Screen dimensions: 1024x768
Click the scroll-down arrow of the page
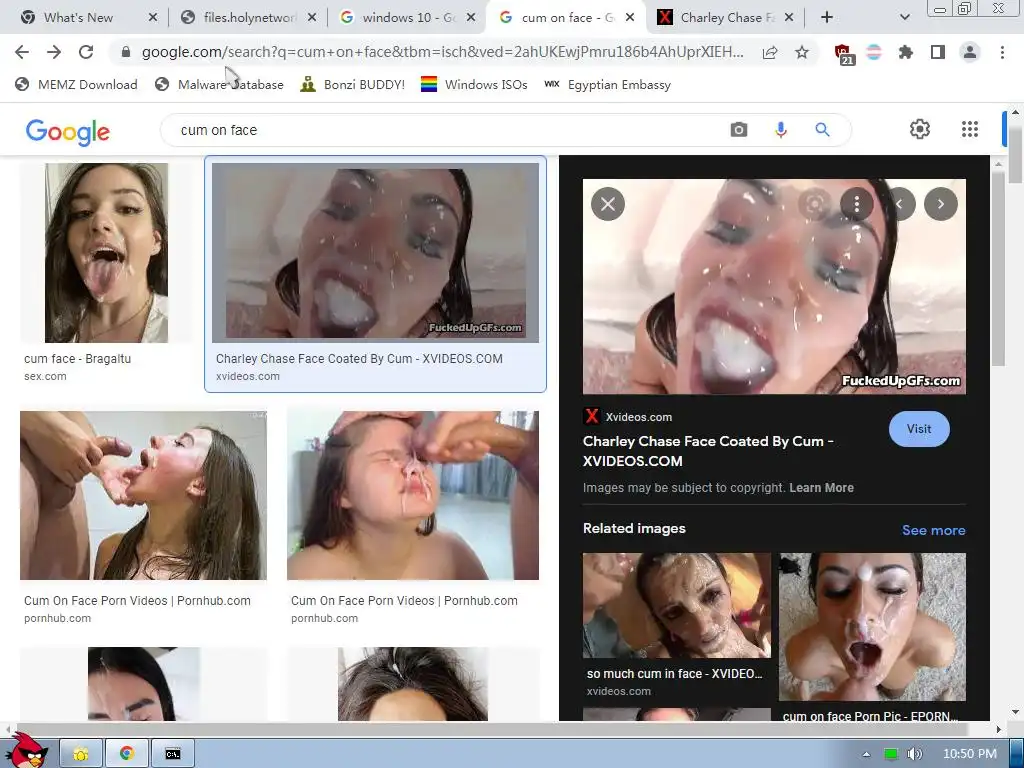1016,712
